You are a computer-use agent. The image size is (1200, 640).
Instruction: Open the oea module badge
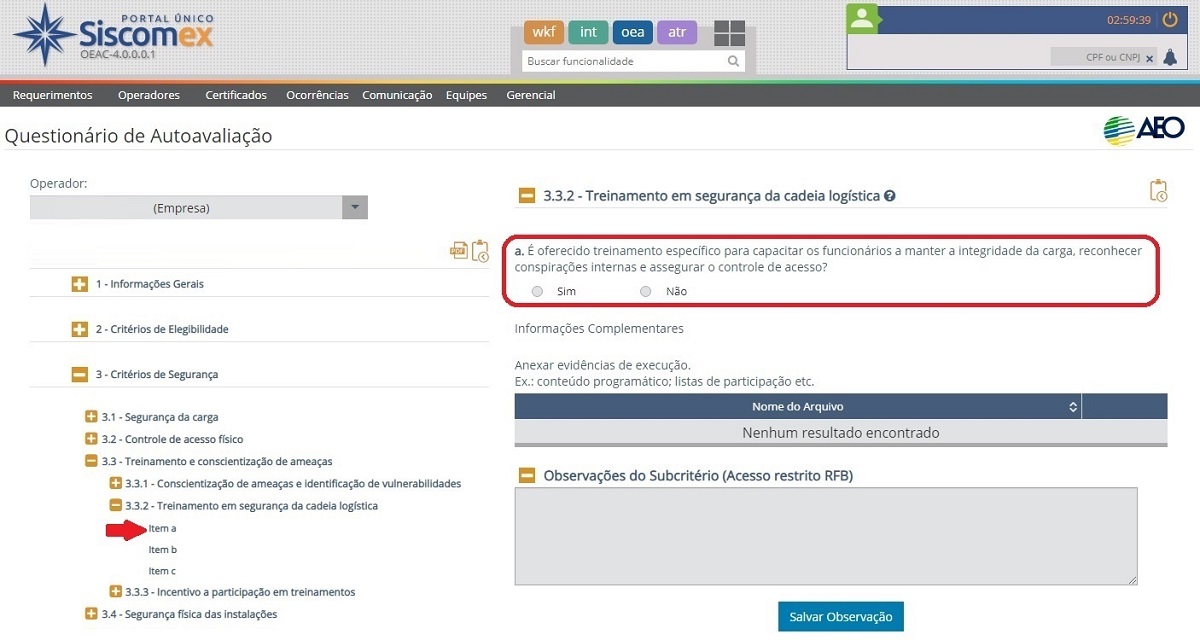coord(632,32)
